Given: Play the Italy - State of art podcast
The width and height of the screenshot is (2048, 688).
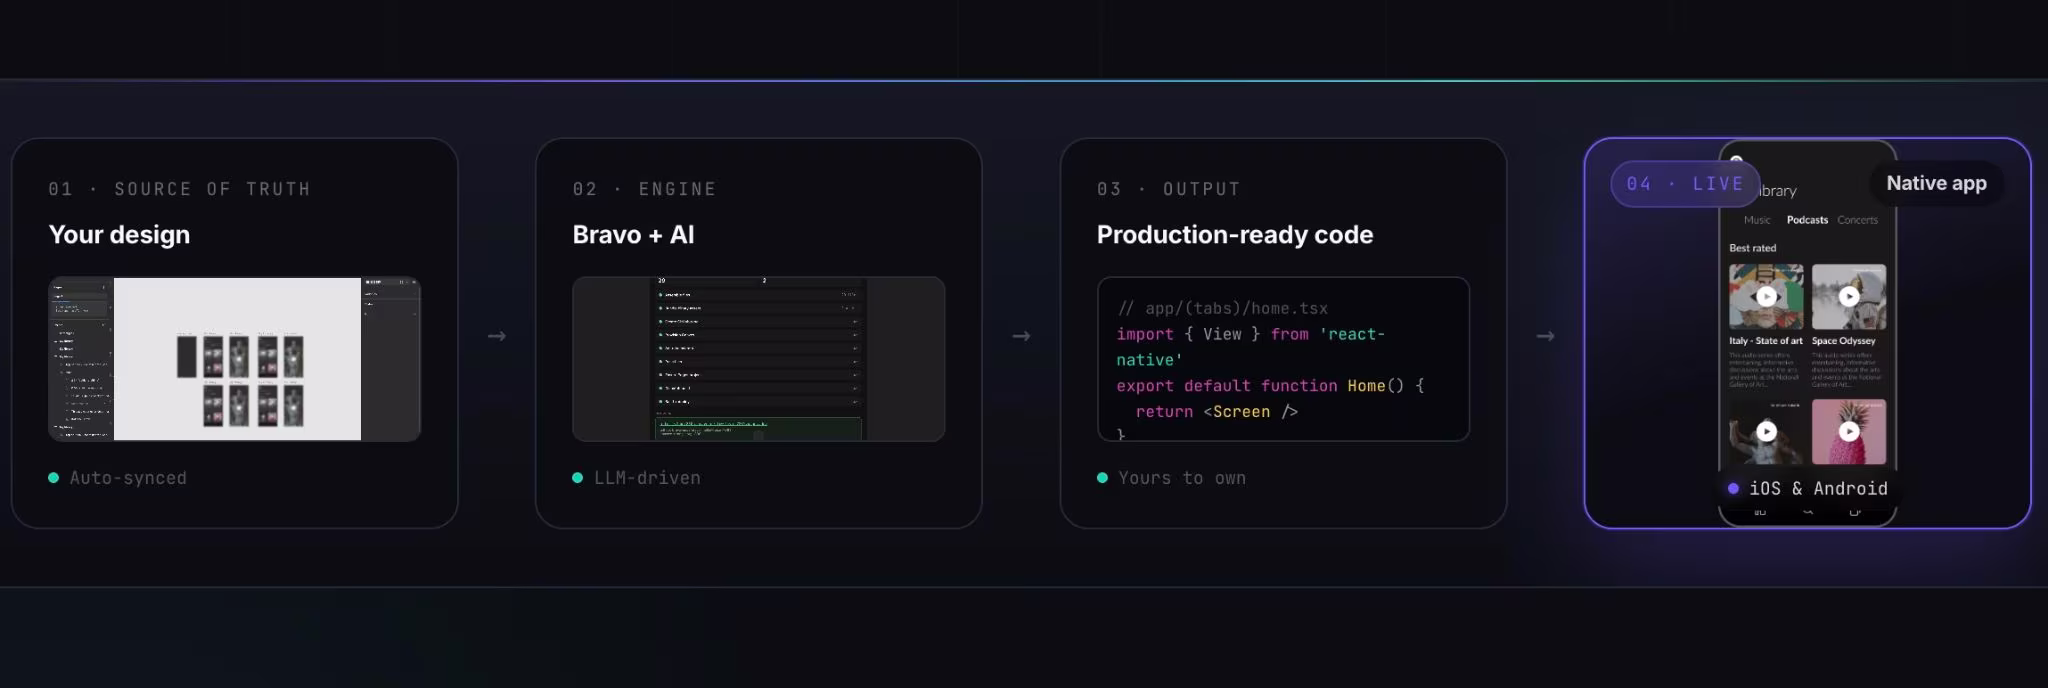Looking at the screenshot, I should pyautogui.click(x=1767, y=296).
